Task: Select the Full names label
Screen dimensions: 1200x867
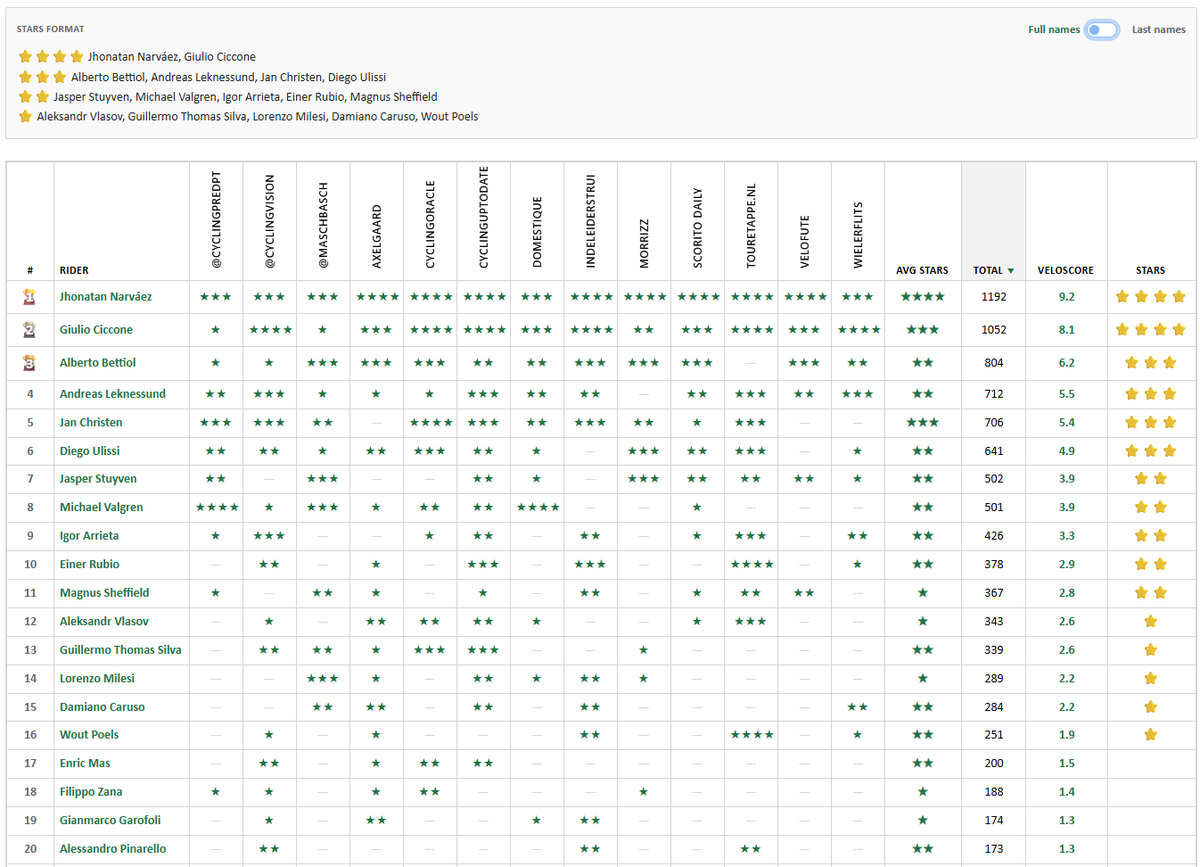Action: click(x=1054, y=30)
